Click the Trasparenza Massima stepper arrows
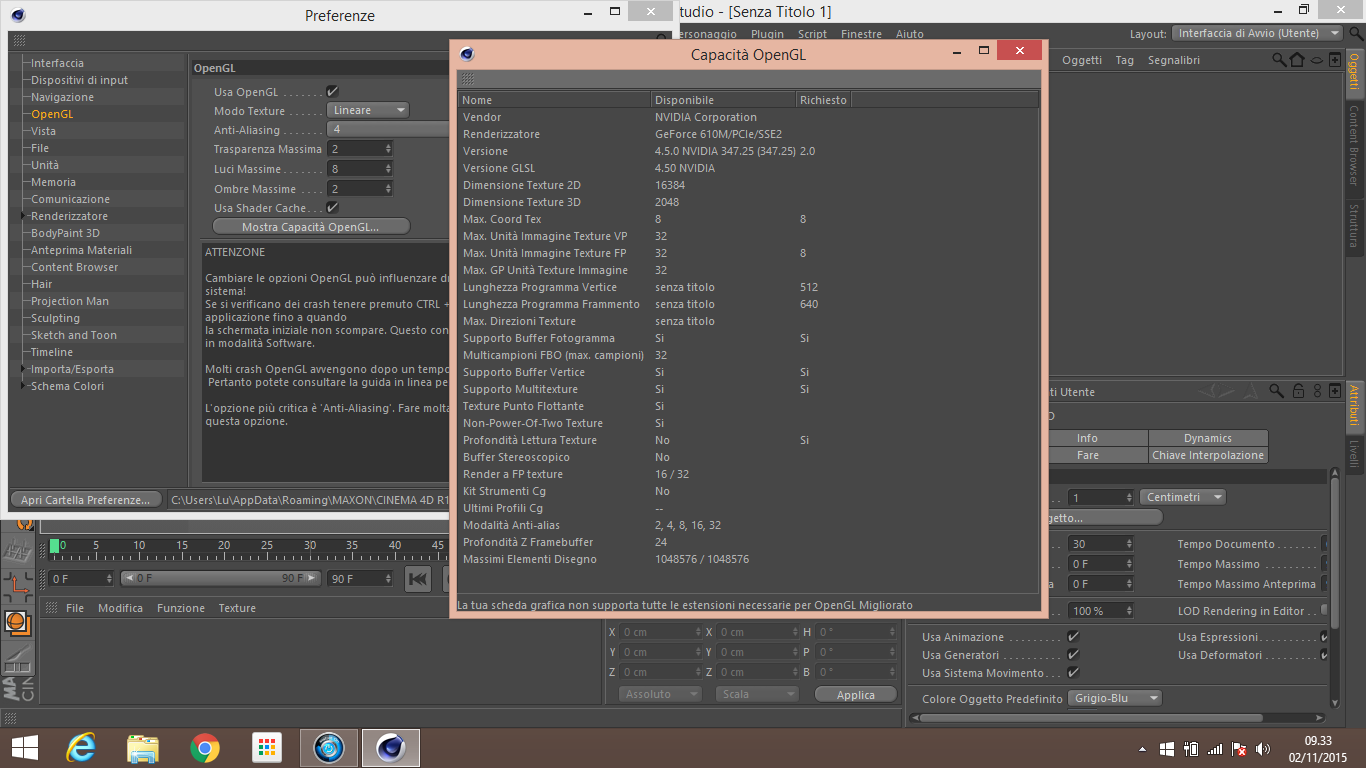This screenshot has width=1366, height=768. pos(387,149)
